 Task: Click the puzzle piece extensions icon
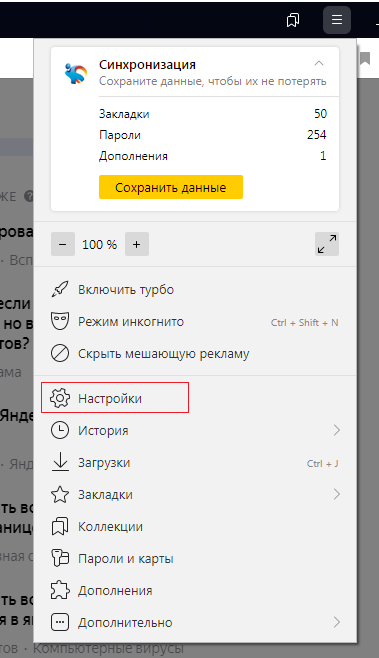pos(60,590)
